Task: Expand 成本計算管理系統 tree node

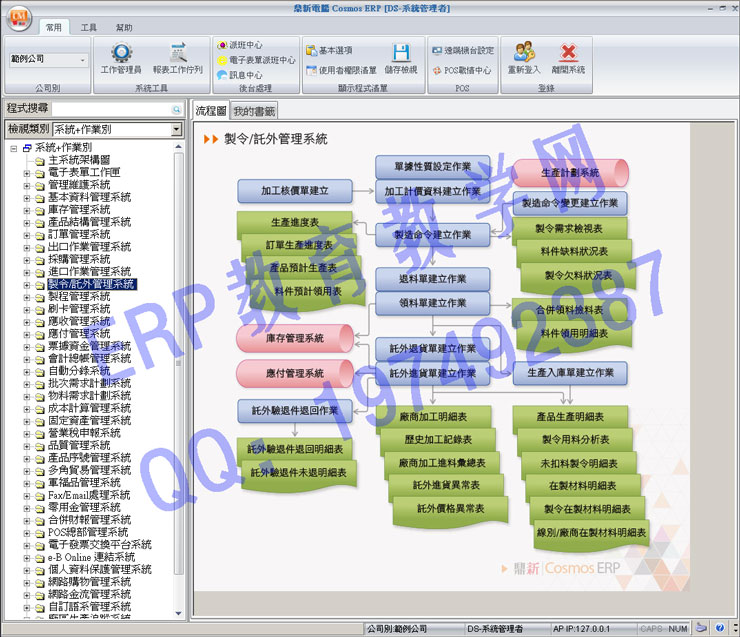Action: point(27,409)
